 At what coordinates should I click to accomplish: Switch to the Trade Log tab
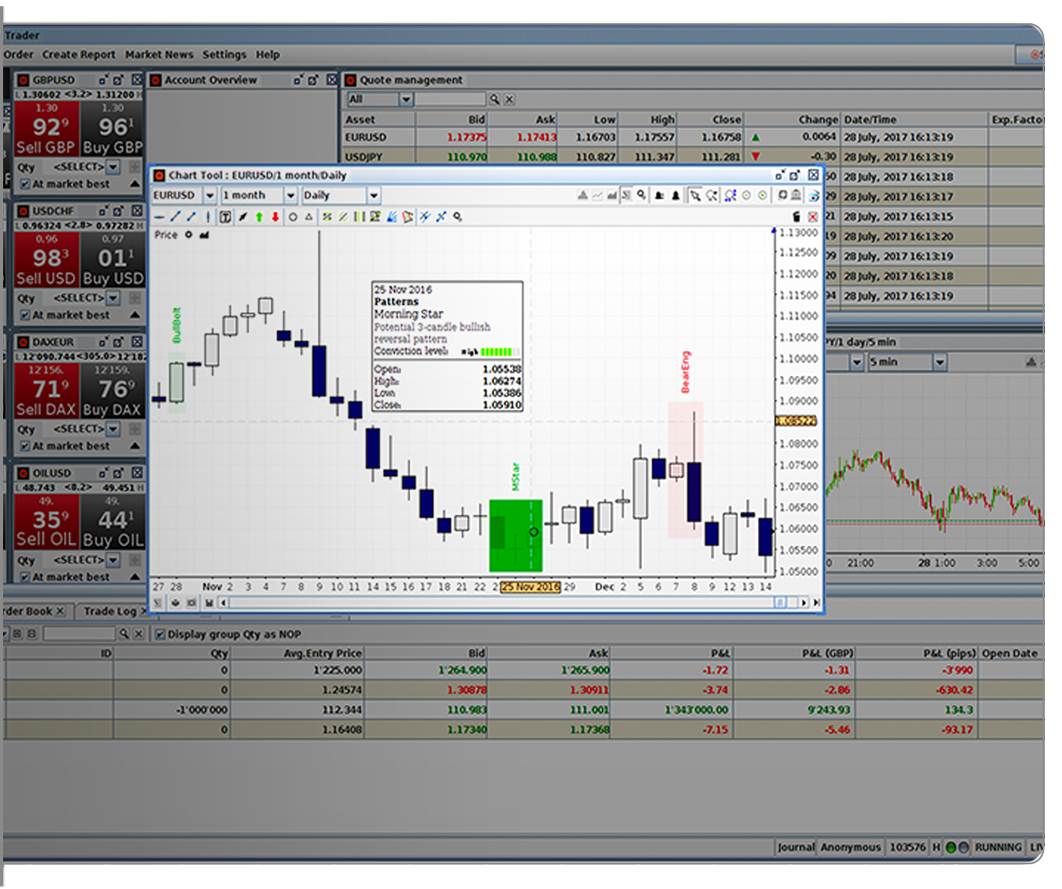tap(103, 611)
